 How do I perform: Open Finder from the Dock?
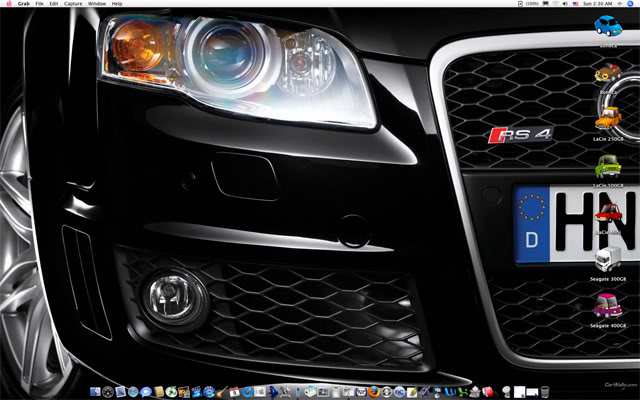[95, 392]
